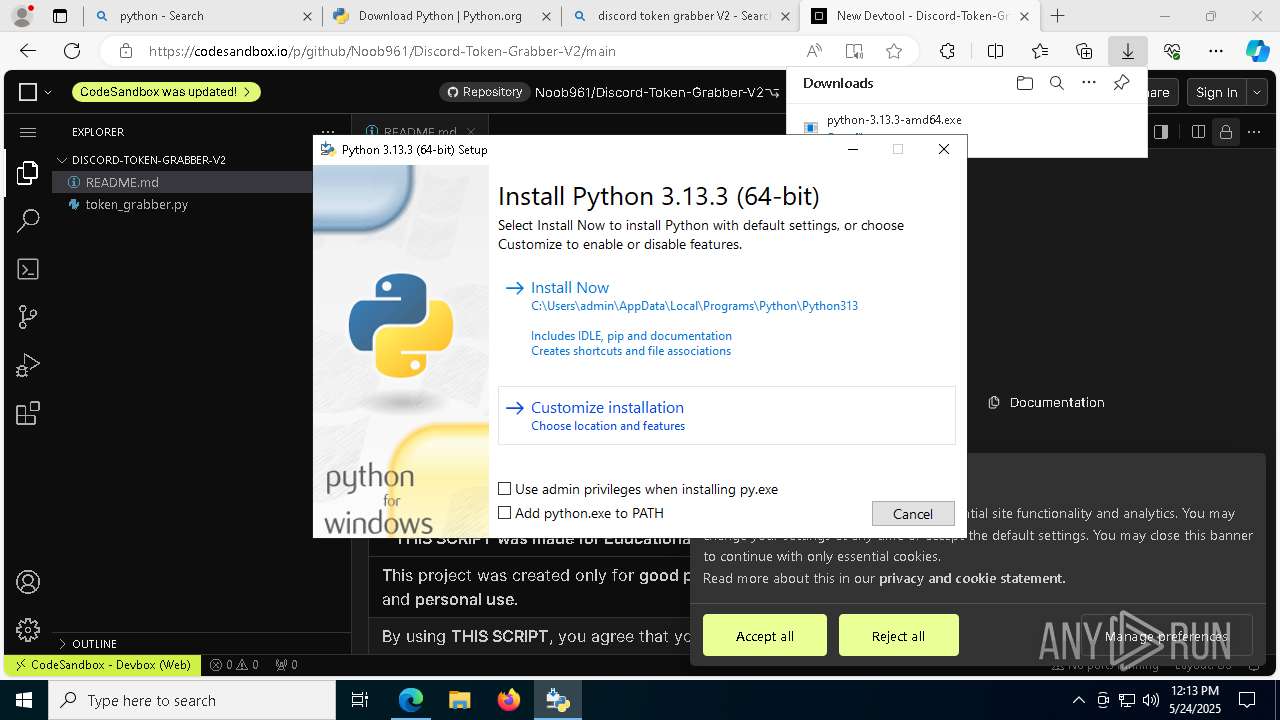
Task: Open the privacy and cookie statement link
Action: pyautogui.click(x=972, y=578)
